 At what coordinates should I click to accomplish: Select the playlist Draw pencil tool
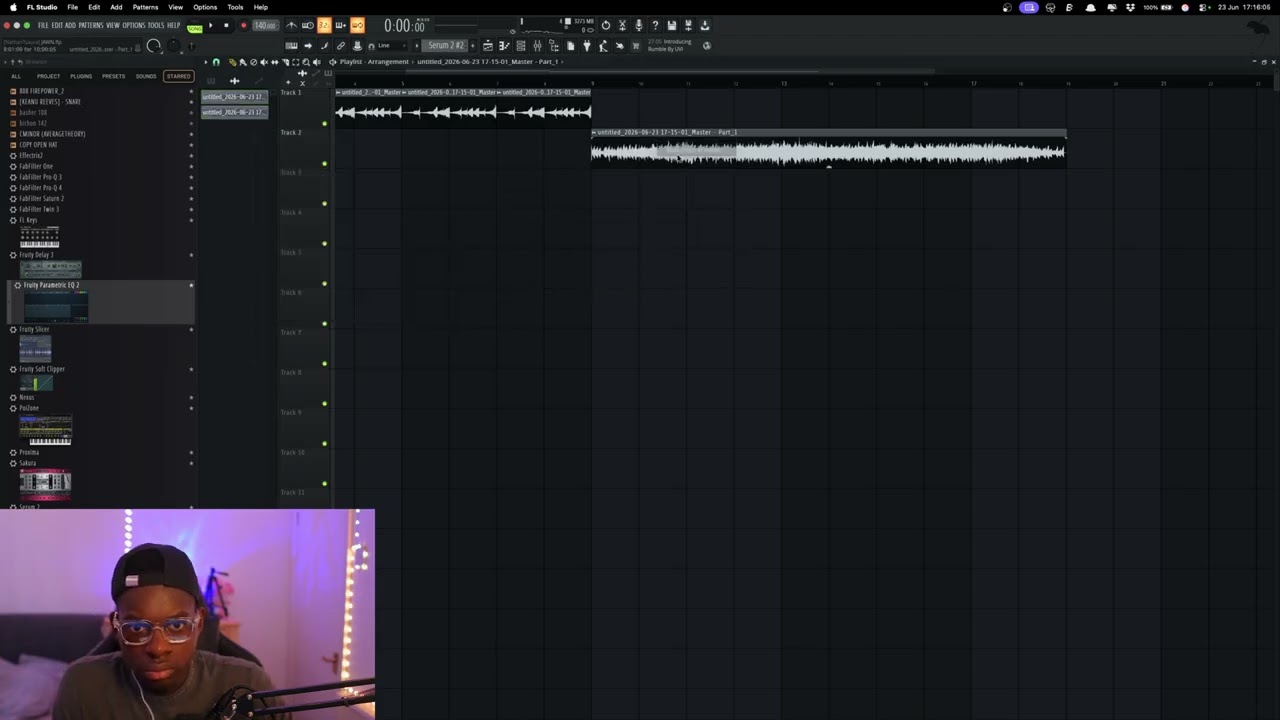(232, 62)
